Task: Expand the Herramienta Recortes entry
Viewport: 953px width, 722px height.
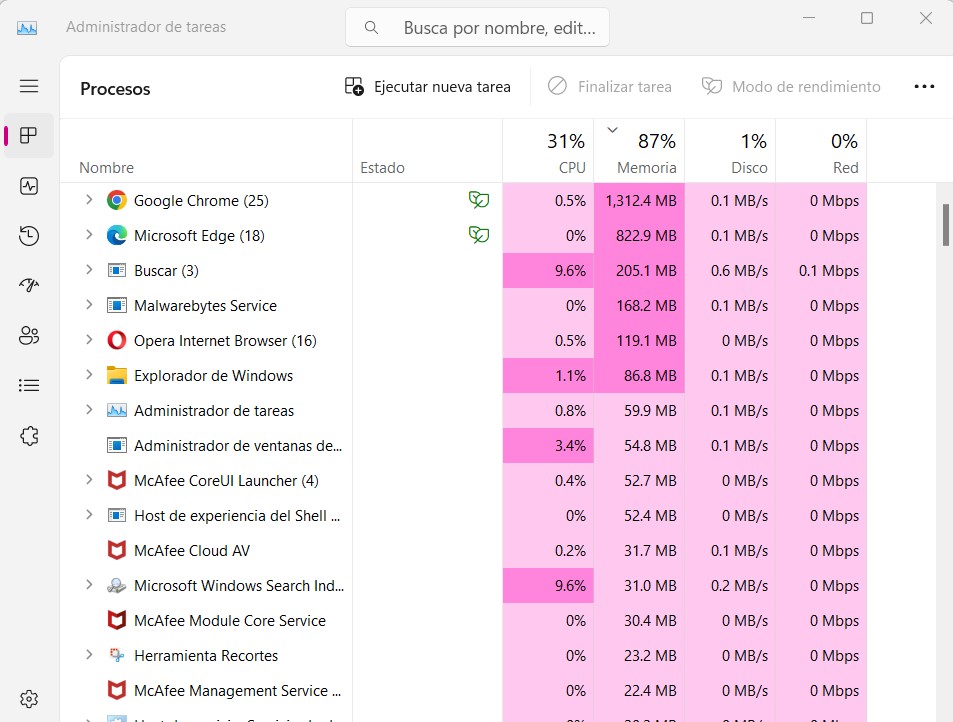Action: pos(89,655)
